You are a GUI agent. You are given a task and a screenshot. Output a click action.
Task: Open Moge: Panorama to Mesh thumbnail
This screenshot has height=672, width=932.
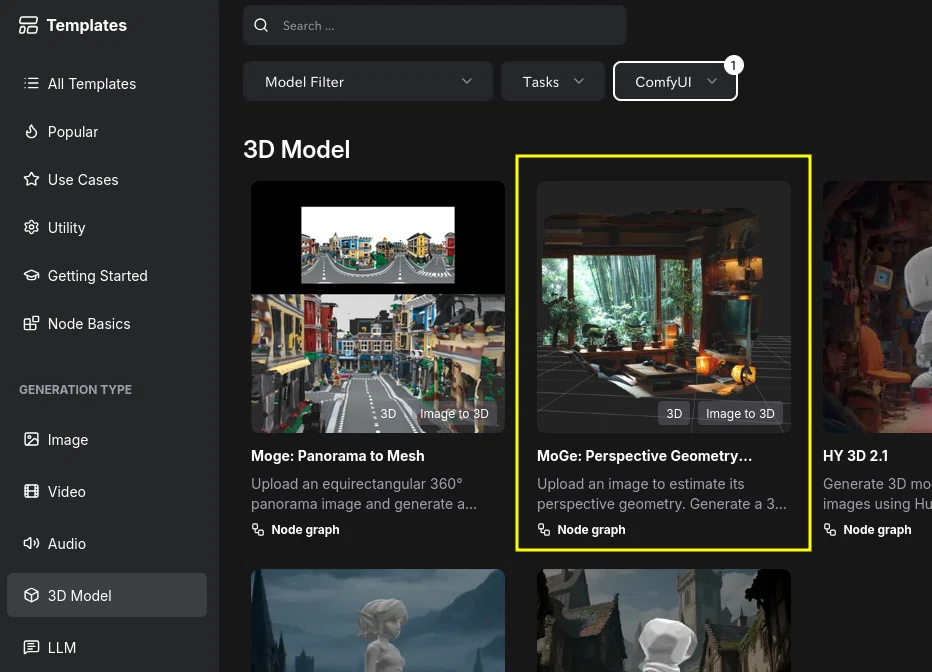pos(378,307)
